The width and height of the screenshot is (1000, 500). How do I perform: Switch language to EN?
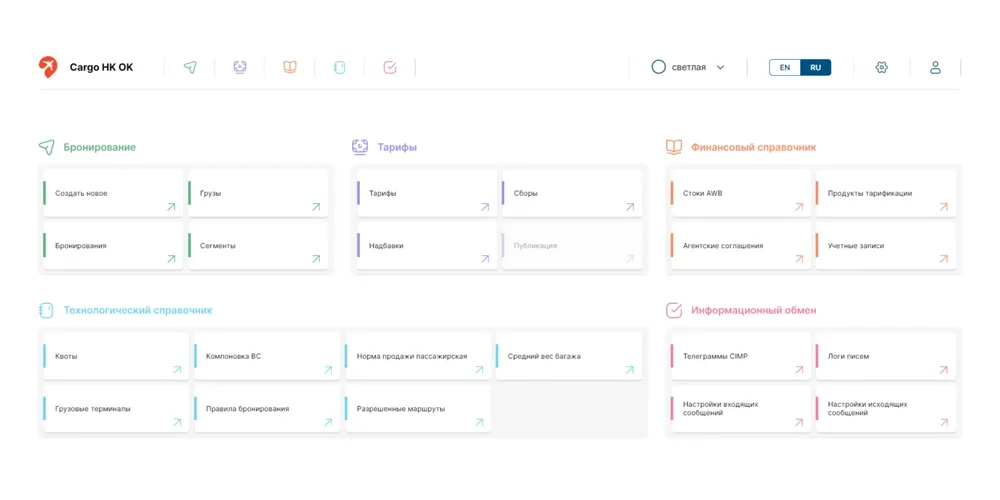click(785, 67)
